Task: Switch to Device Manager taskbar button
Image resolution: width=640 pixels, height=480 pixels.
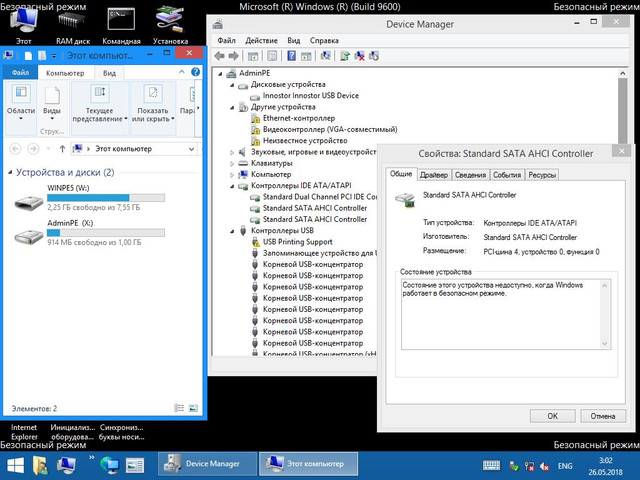Action: pos(207,464)
